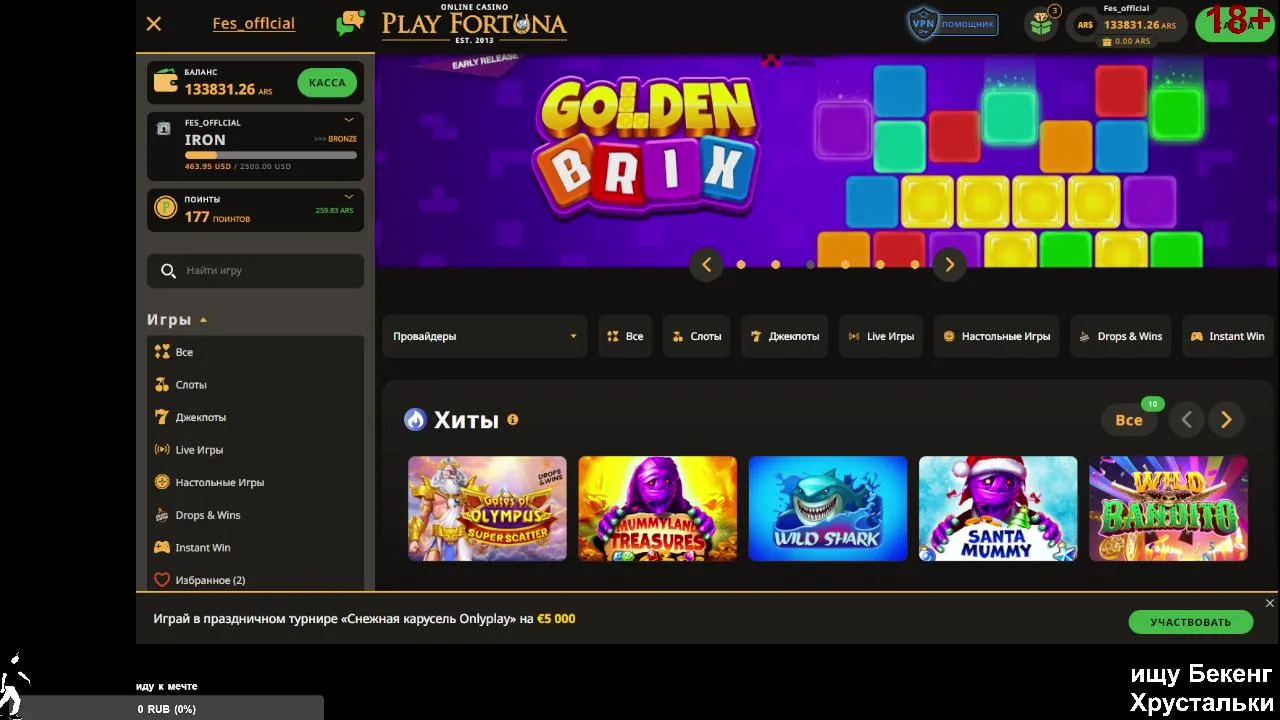This screenshot has width=1280, height=720.
Task: Go to next hits page arrow
Action: pos(1227,420)
